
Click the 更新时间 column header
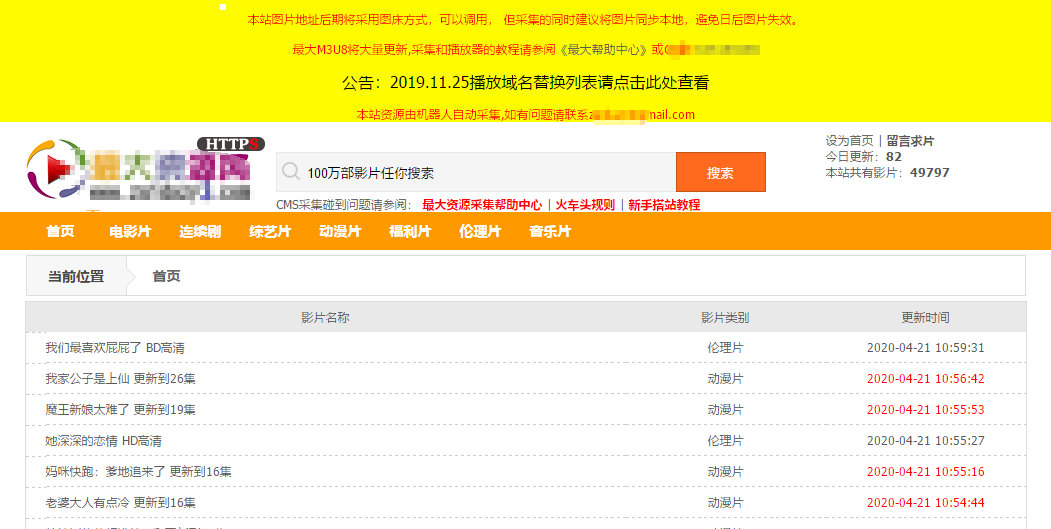pos(925,318)
